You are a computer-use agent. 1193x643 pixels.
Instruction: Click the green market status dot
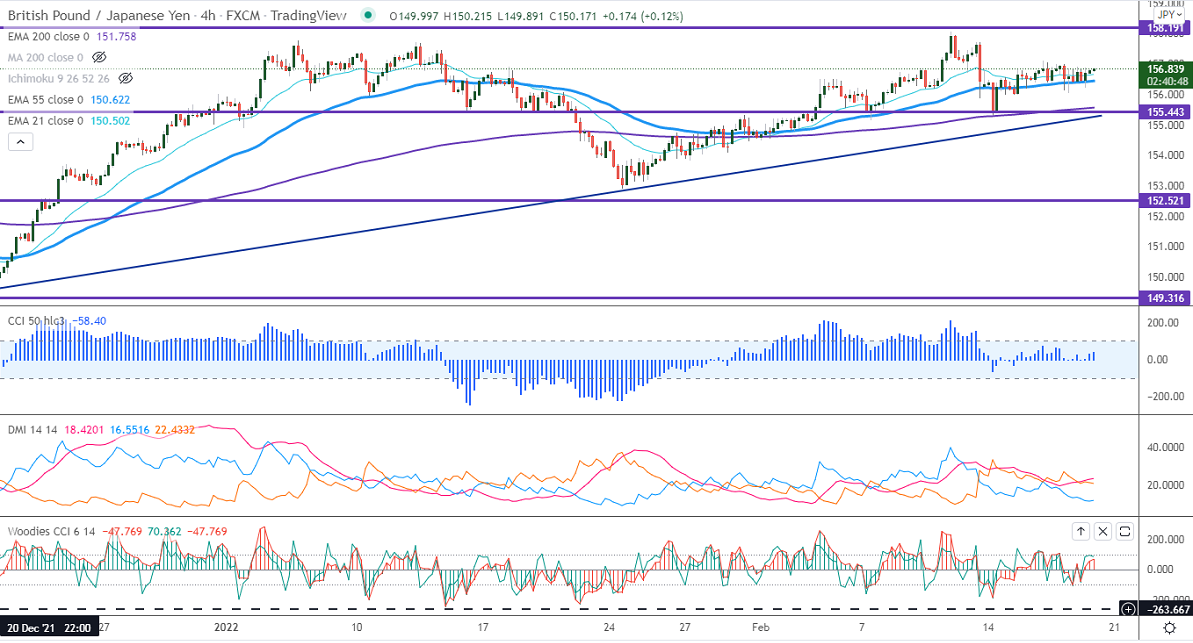tap(368, 14)
